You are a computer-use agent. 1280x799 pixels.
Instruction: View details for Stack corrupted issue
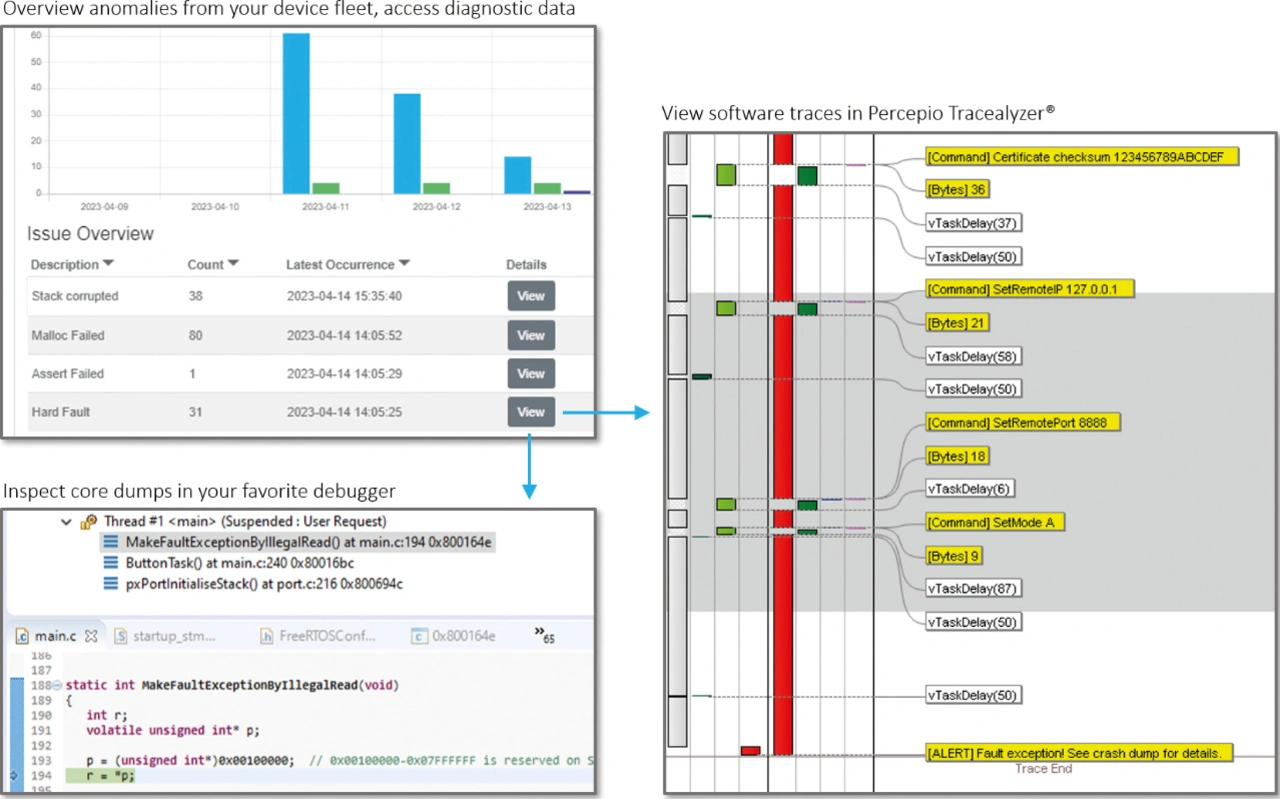[531, 296]
